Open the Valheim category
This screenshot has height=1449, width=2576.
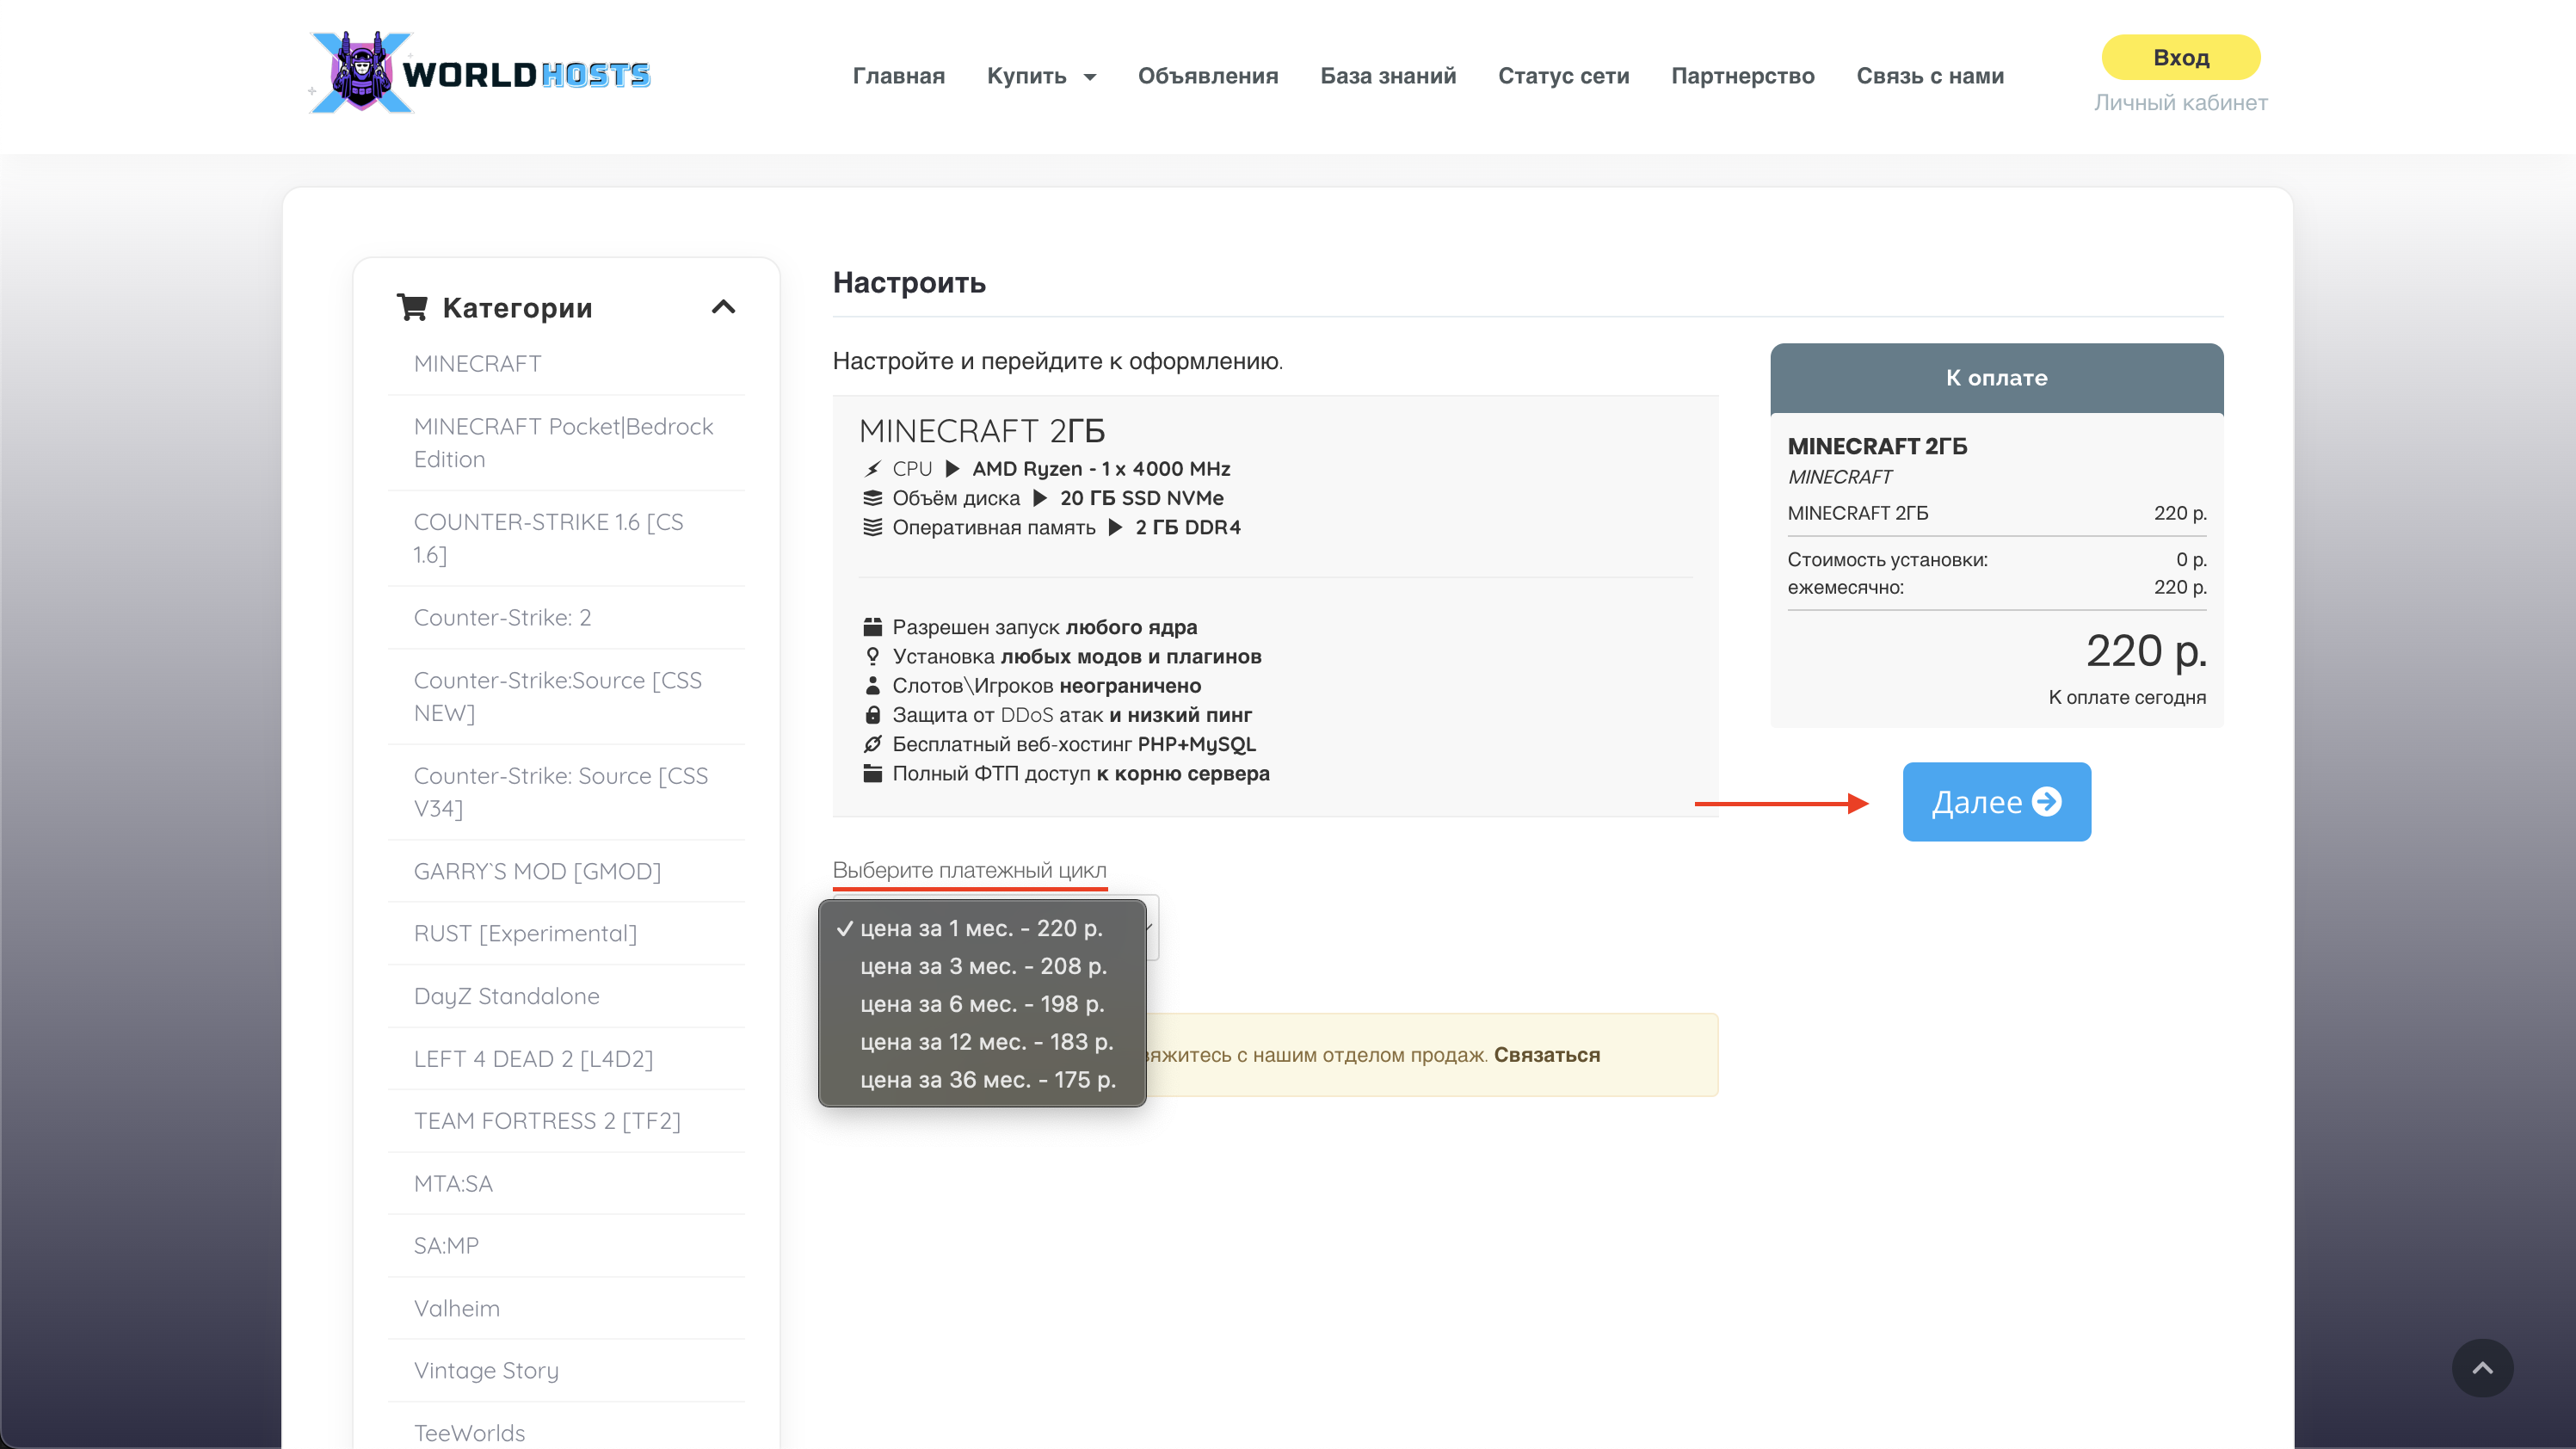click(456, 1308)
